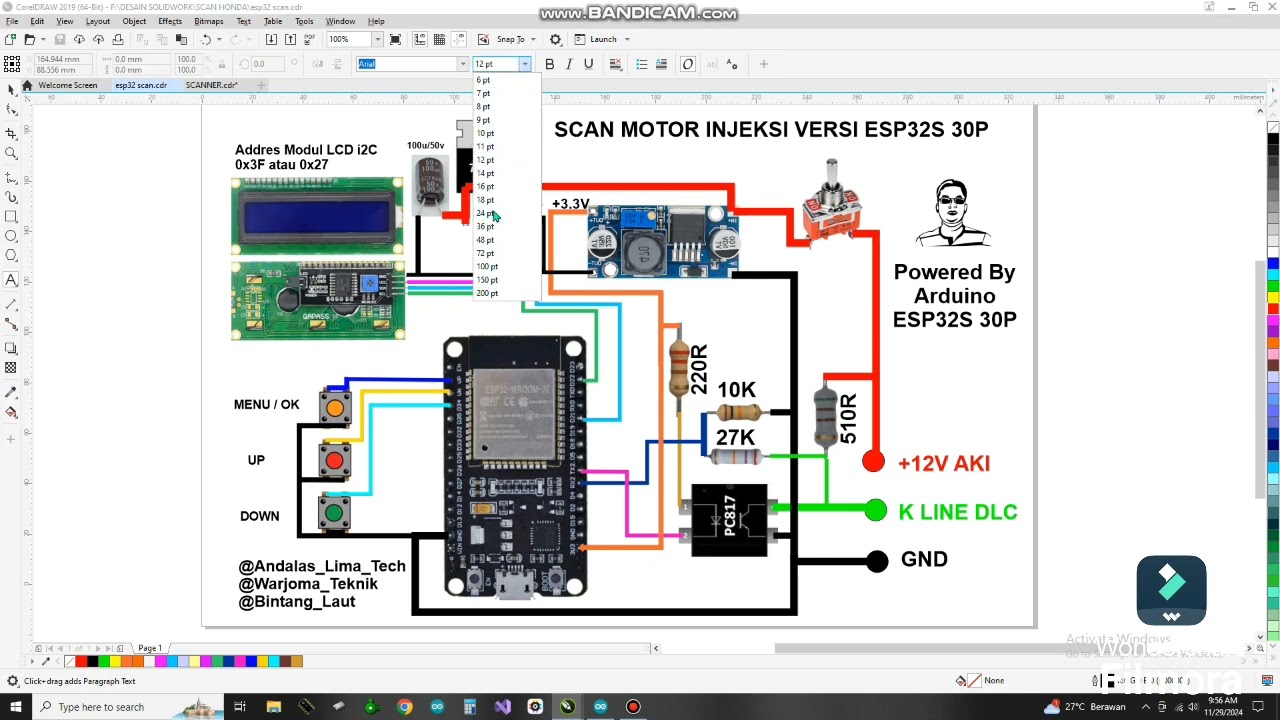Open the Layout menu

pos(98,21)
